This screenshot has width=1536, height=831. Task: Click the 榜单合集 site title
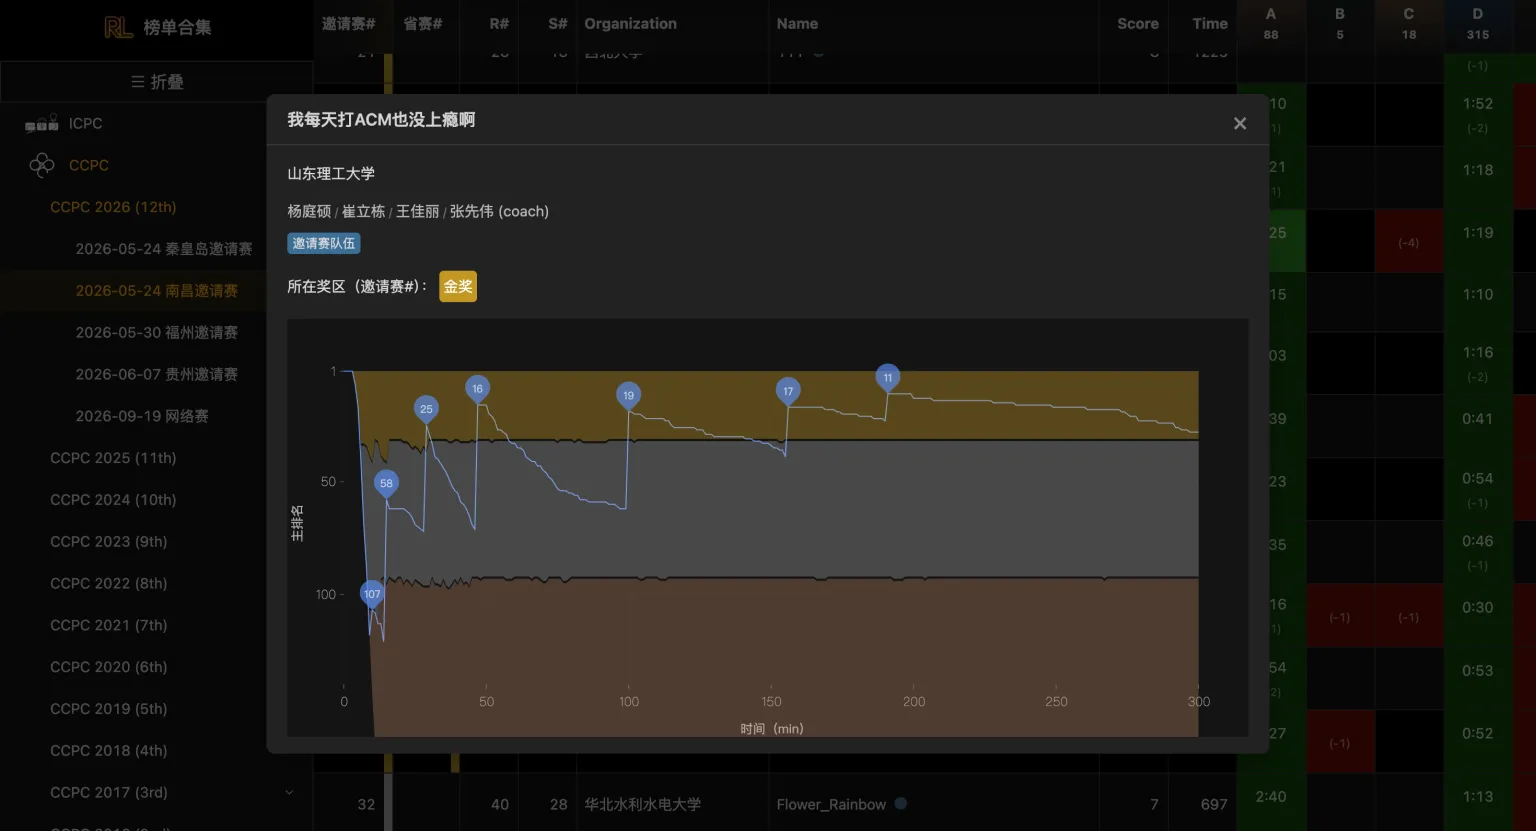[x=177, y=28]
